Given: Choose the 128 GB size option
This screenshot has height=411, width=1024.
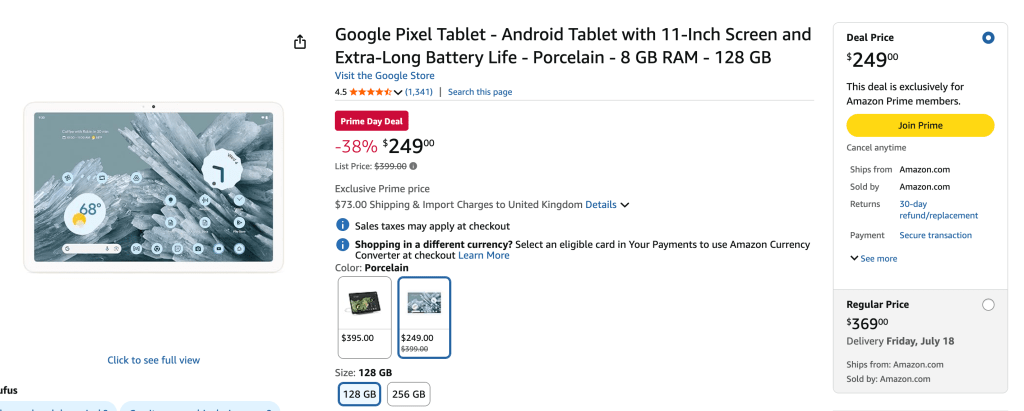Looking at the screenshot, I should (x=360, y=395).
